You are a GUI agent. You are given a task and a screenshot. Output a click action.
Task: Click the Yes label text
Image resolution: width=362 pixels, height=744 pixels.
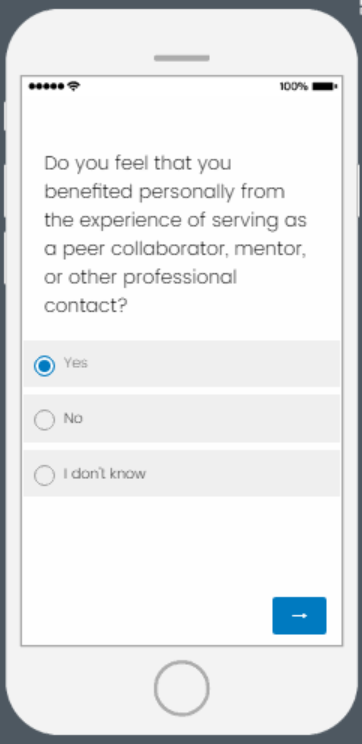(x=76, y=363)
